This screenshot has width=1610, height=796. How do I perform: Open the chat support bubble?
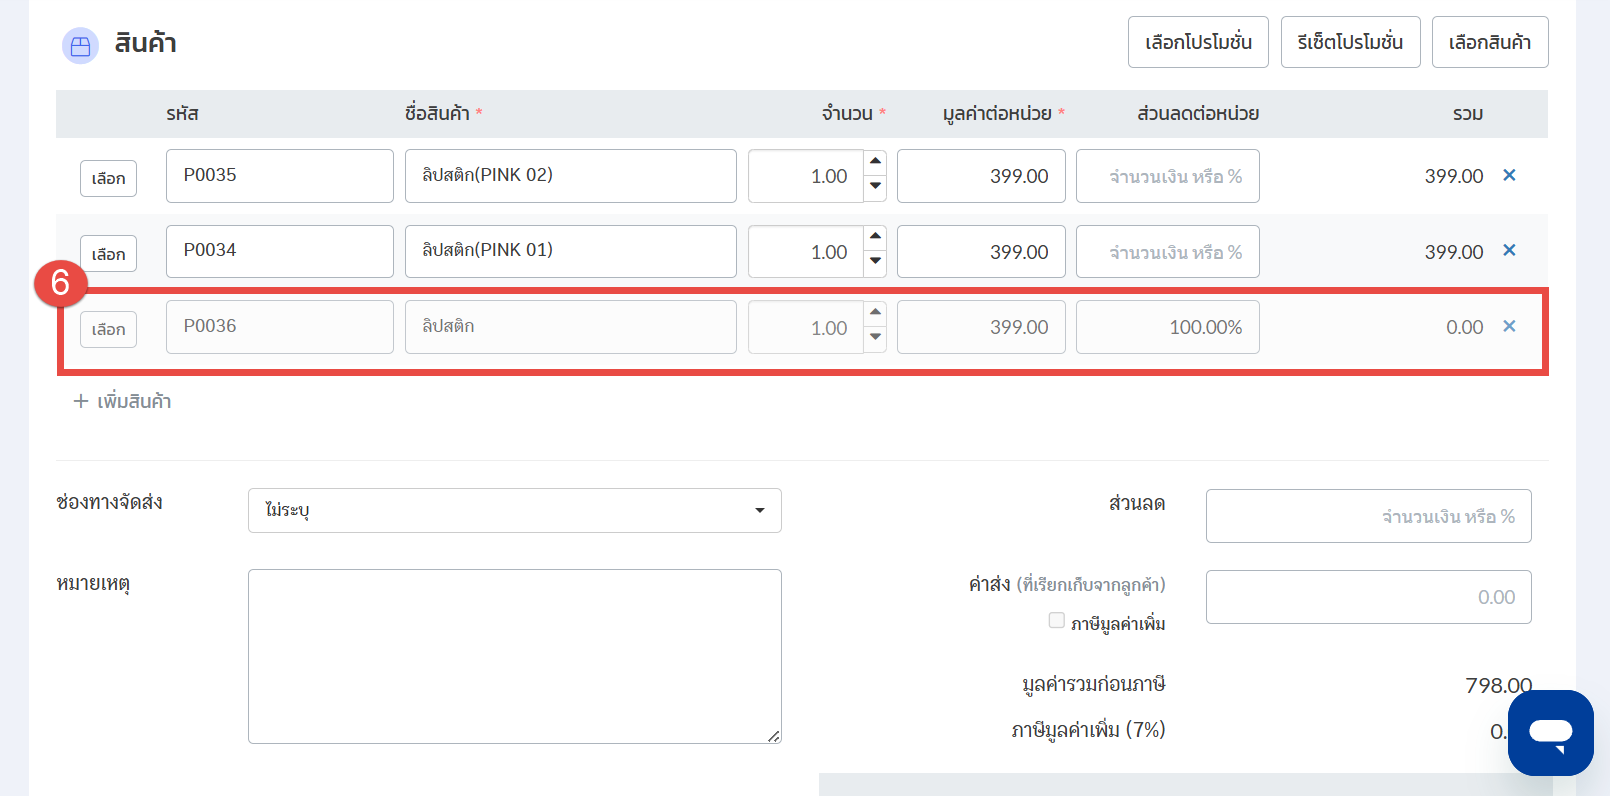click(1551, 733)
